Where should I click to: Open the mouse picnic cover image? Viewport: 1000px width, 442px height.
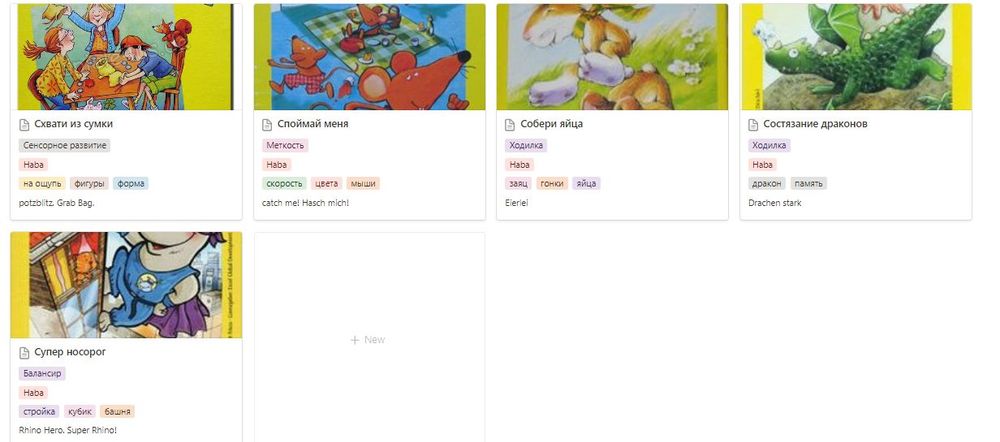click(x=369, y=57)
